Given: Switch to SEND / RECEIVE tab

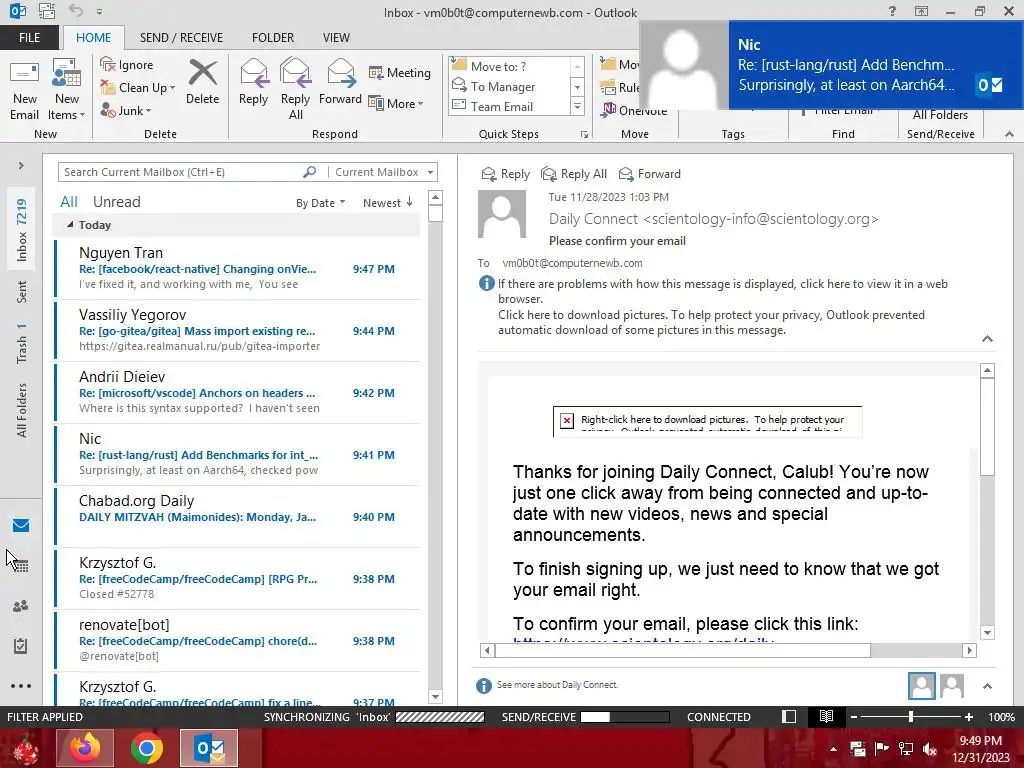Looking at the screenshot, I should point(181,37).
